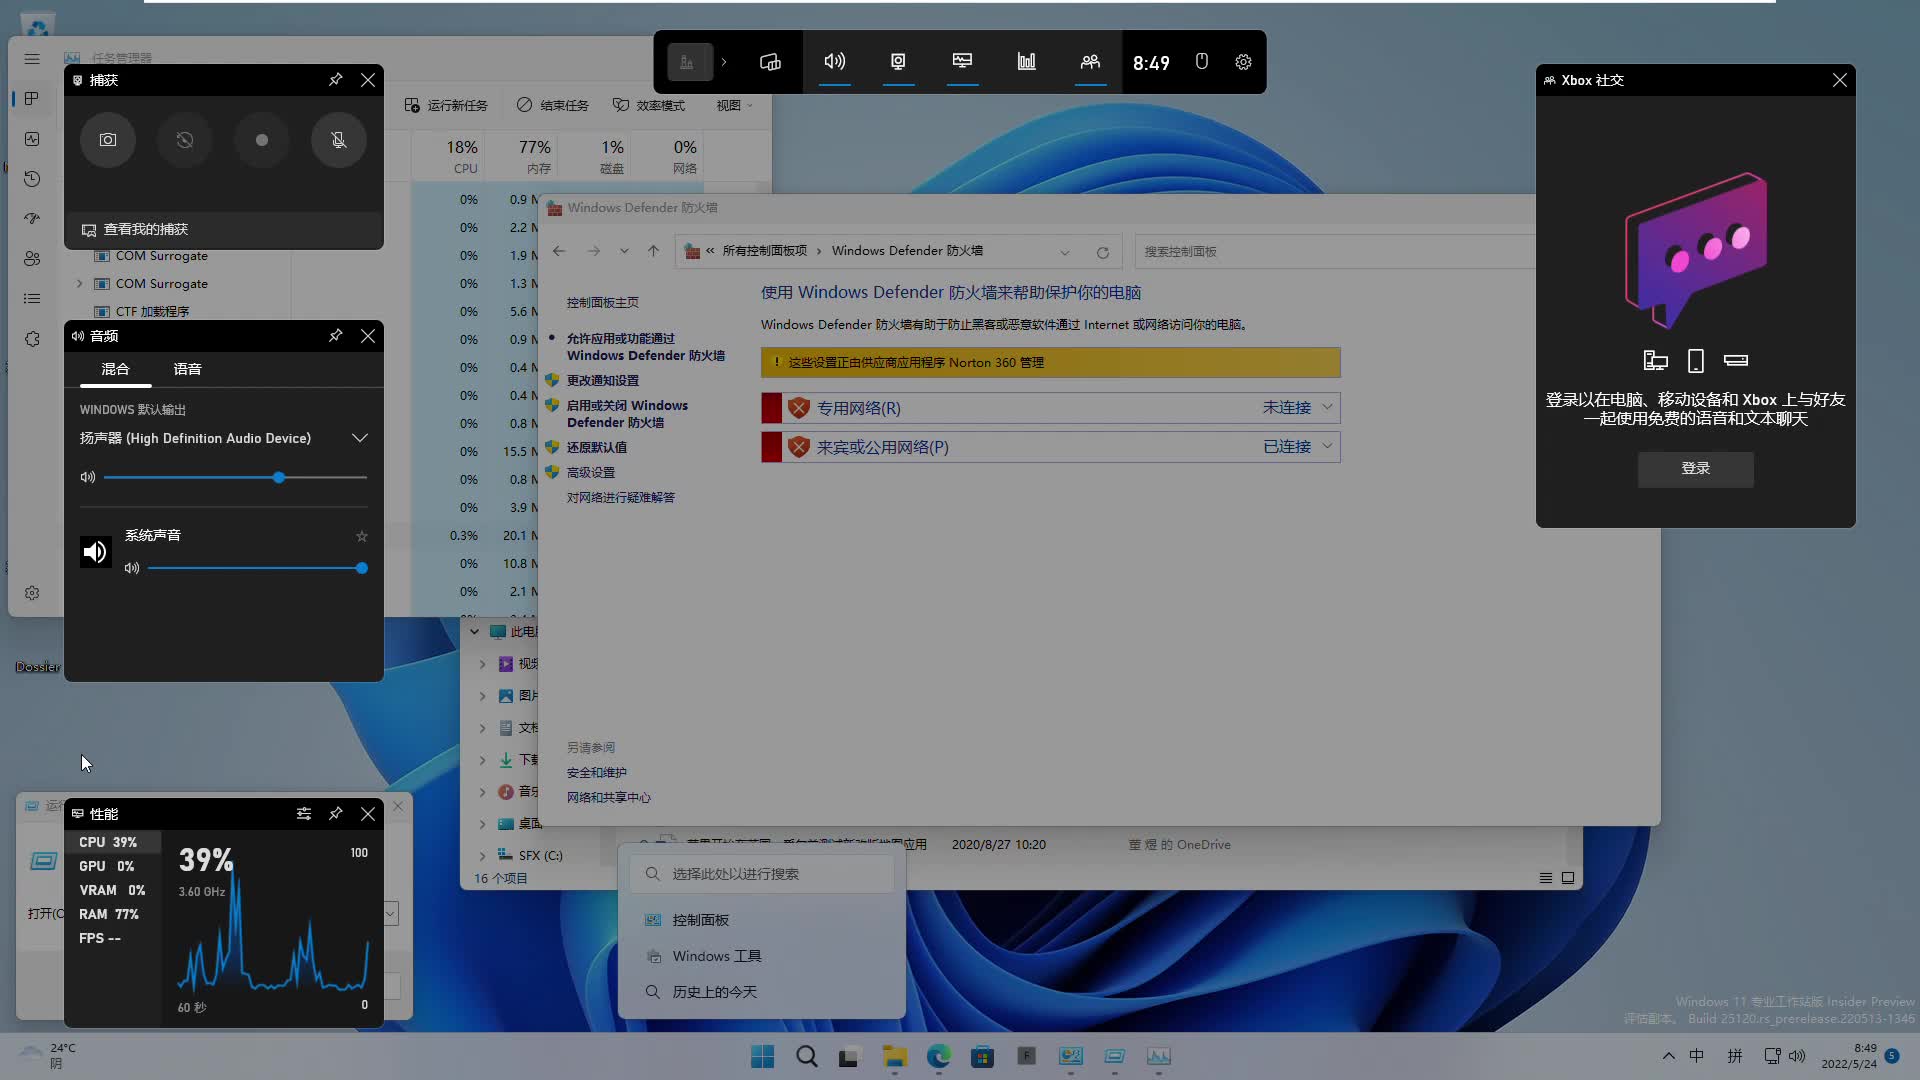Open options icon in the 性能 widget
The width and height of the screenshot is (1920, 1080).
pyautogui.click(x=303, y=813)
